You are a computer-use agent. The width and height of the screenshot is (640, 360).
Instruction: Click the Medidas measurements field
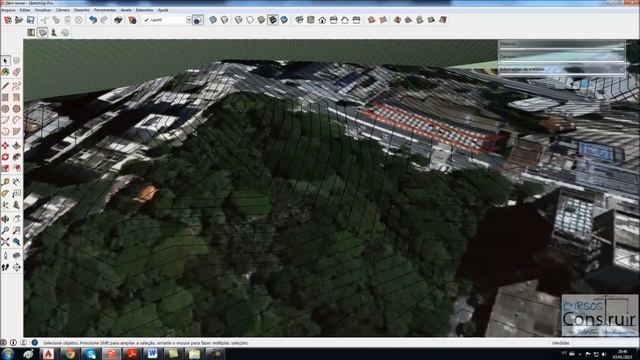[605, 343]
